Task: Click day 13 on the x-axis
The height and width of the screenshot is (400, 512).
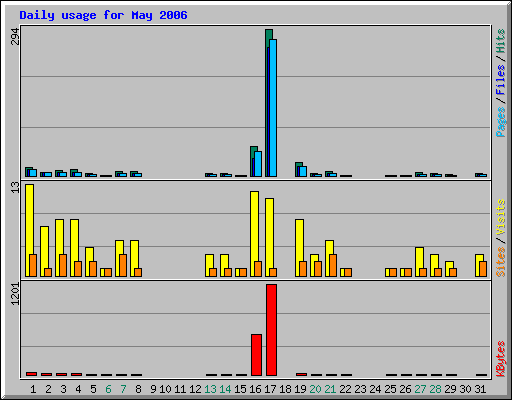Action: (210, 389)
